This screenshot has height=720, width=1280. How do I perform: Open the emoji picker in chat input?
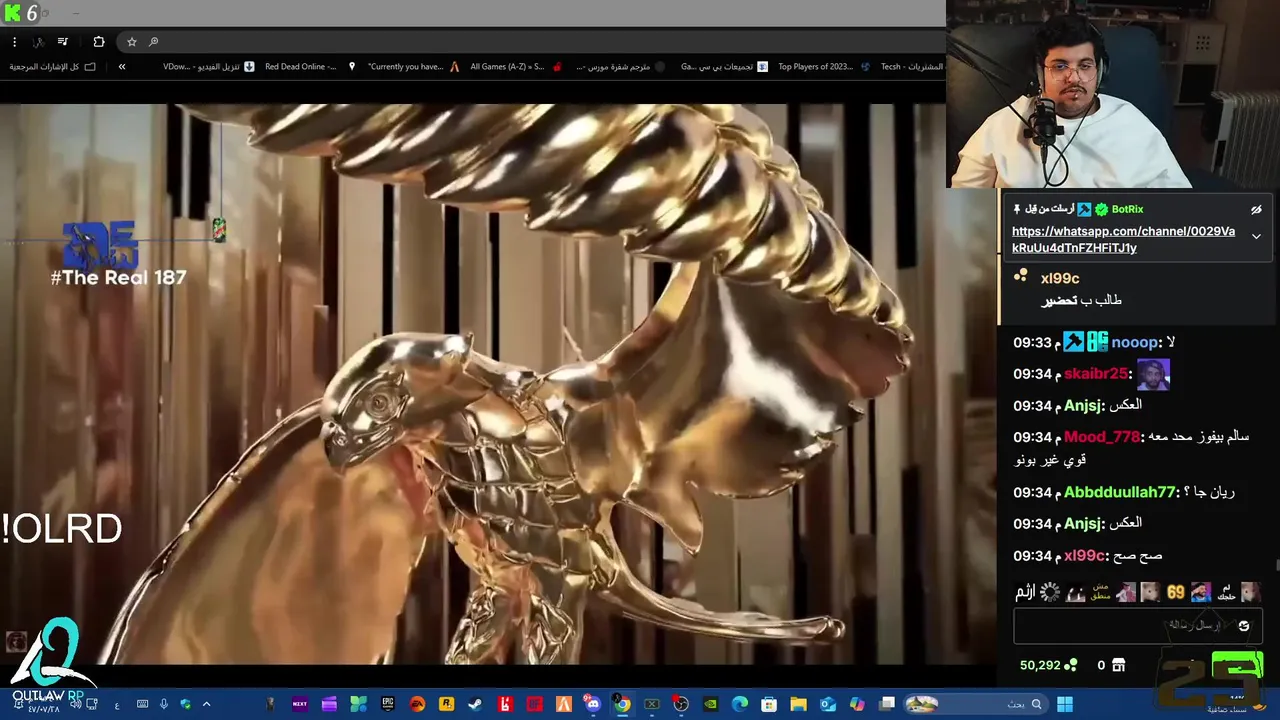coord(1244,626)
